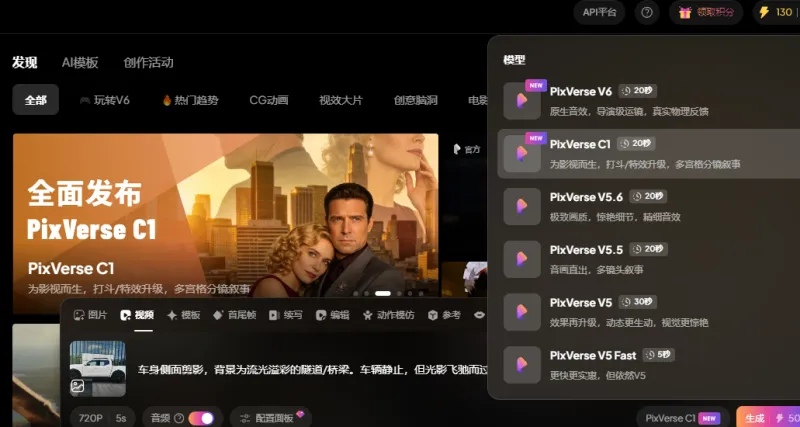Screen dimensions: 800x427
Task: Select the 参考 cube mode tab
Action: coord(444,315)
